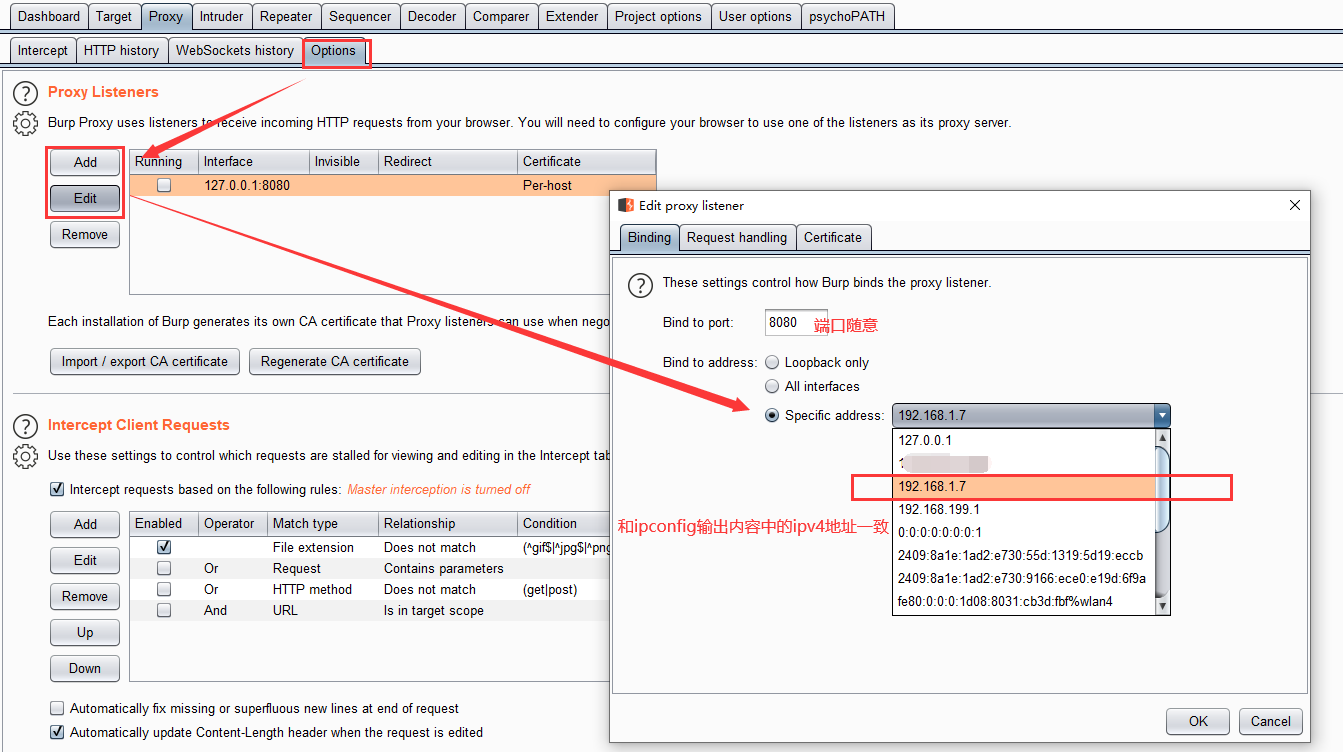This screenshot has width=1343, height=752.
Task: Click the Bind to port input field
Action: pos(796,322)
